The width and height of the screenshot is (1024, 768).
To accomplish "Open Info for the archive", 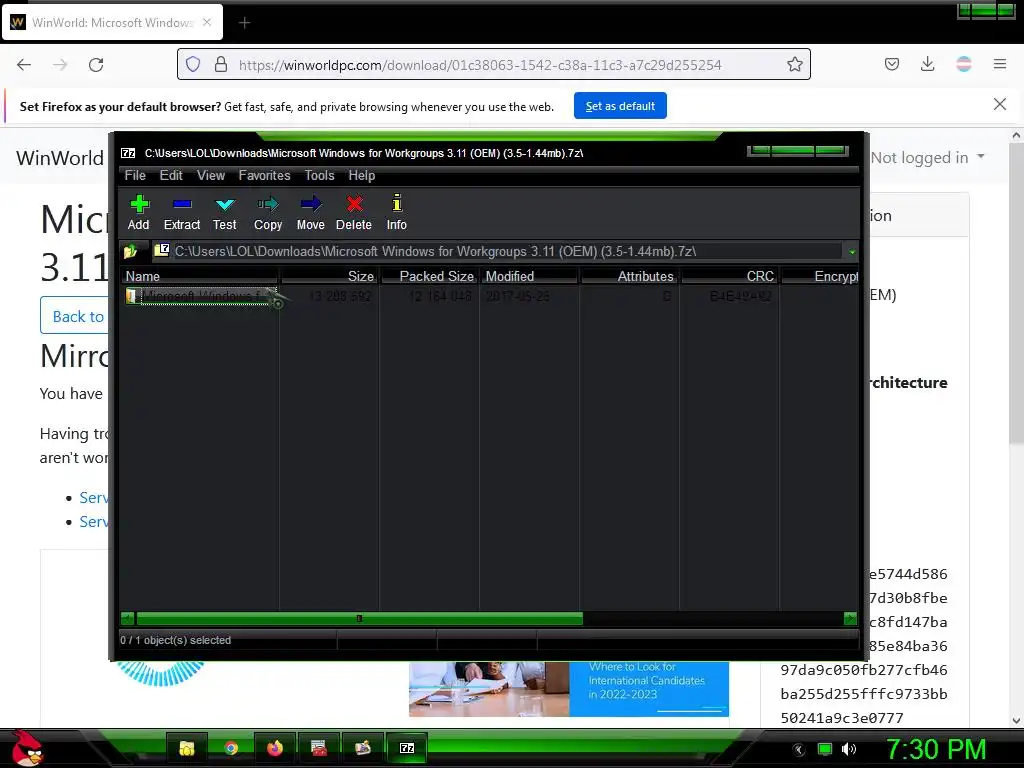I will point(396,212).
